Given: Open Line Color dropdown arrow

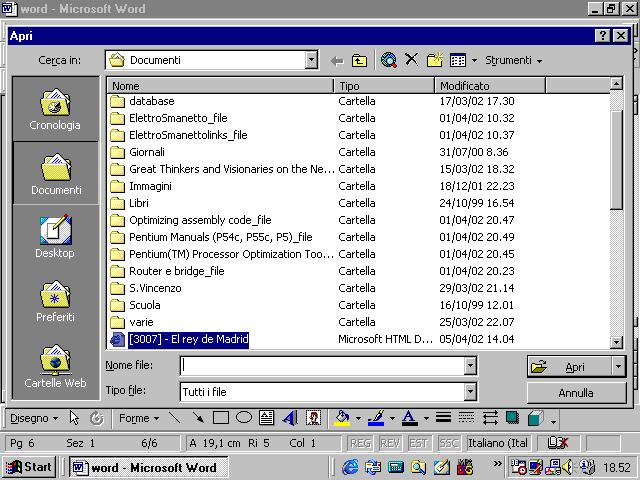Looking at the screenshot, I should point(392,418).
